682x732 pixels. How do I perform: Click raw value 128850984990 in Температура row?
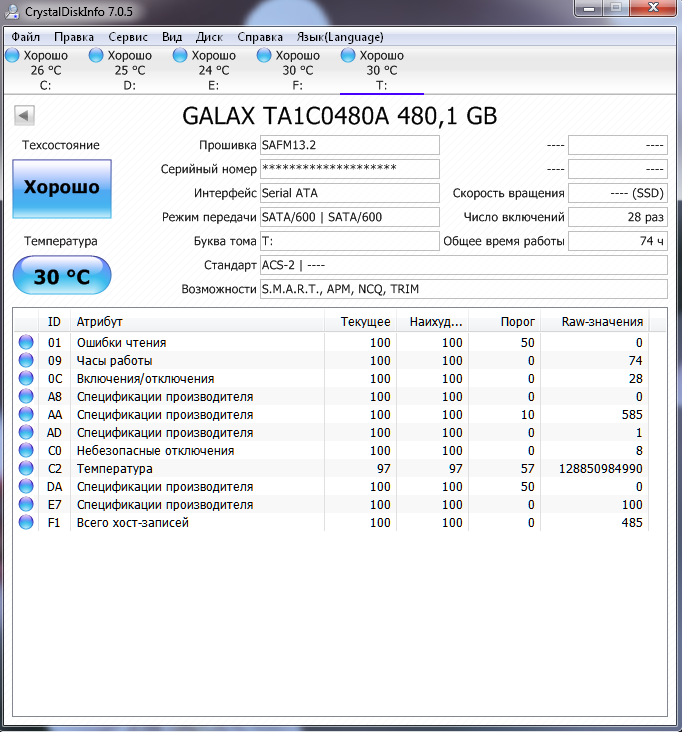[601, 469]
